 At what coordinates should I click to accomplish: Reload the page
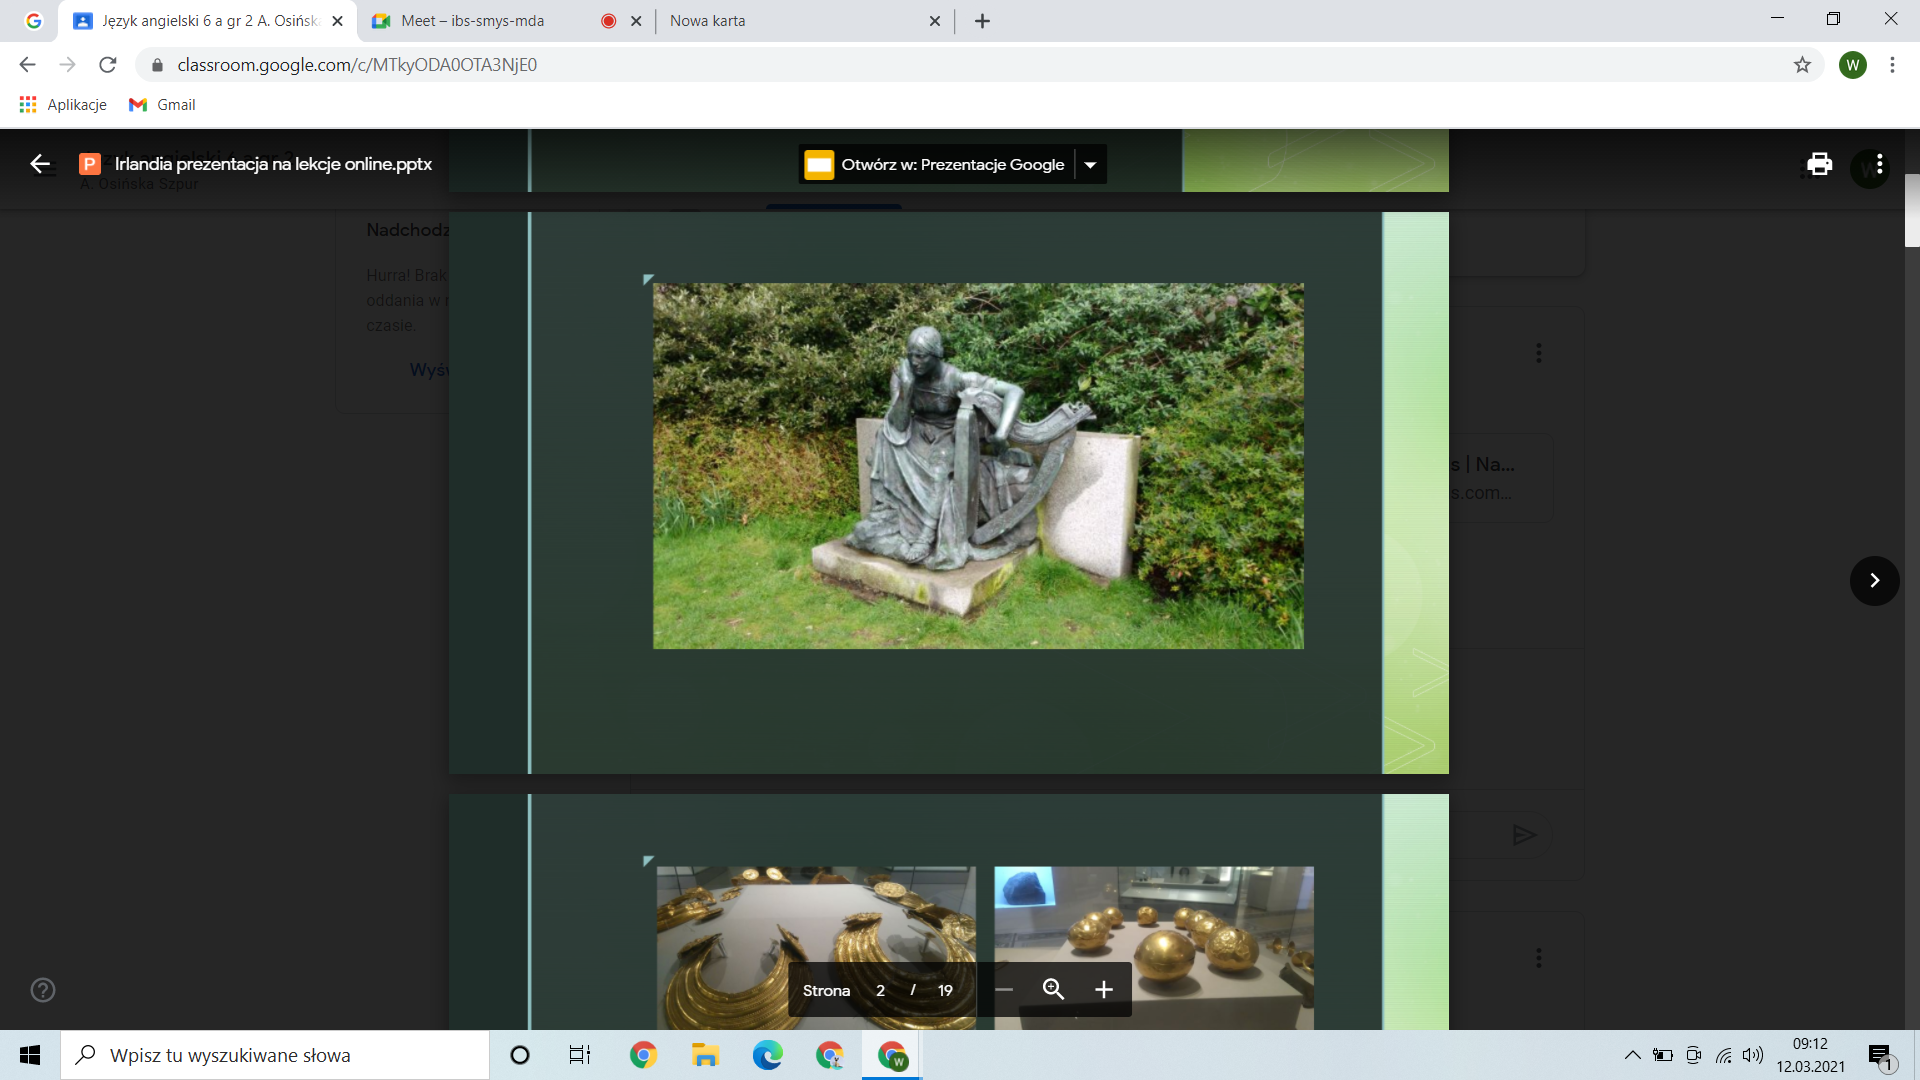point(108,65)
